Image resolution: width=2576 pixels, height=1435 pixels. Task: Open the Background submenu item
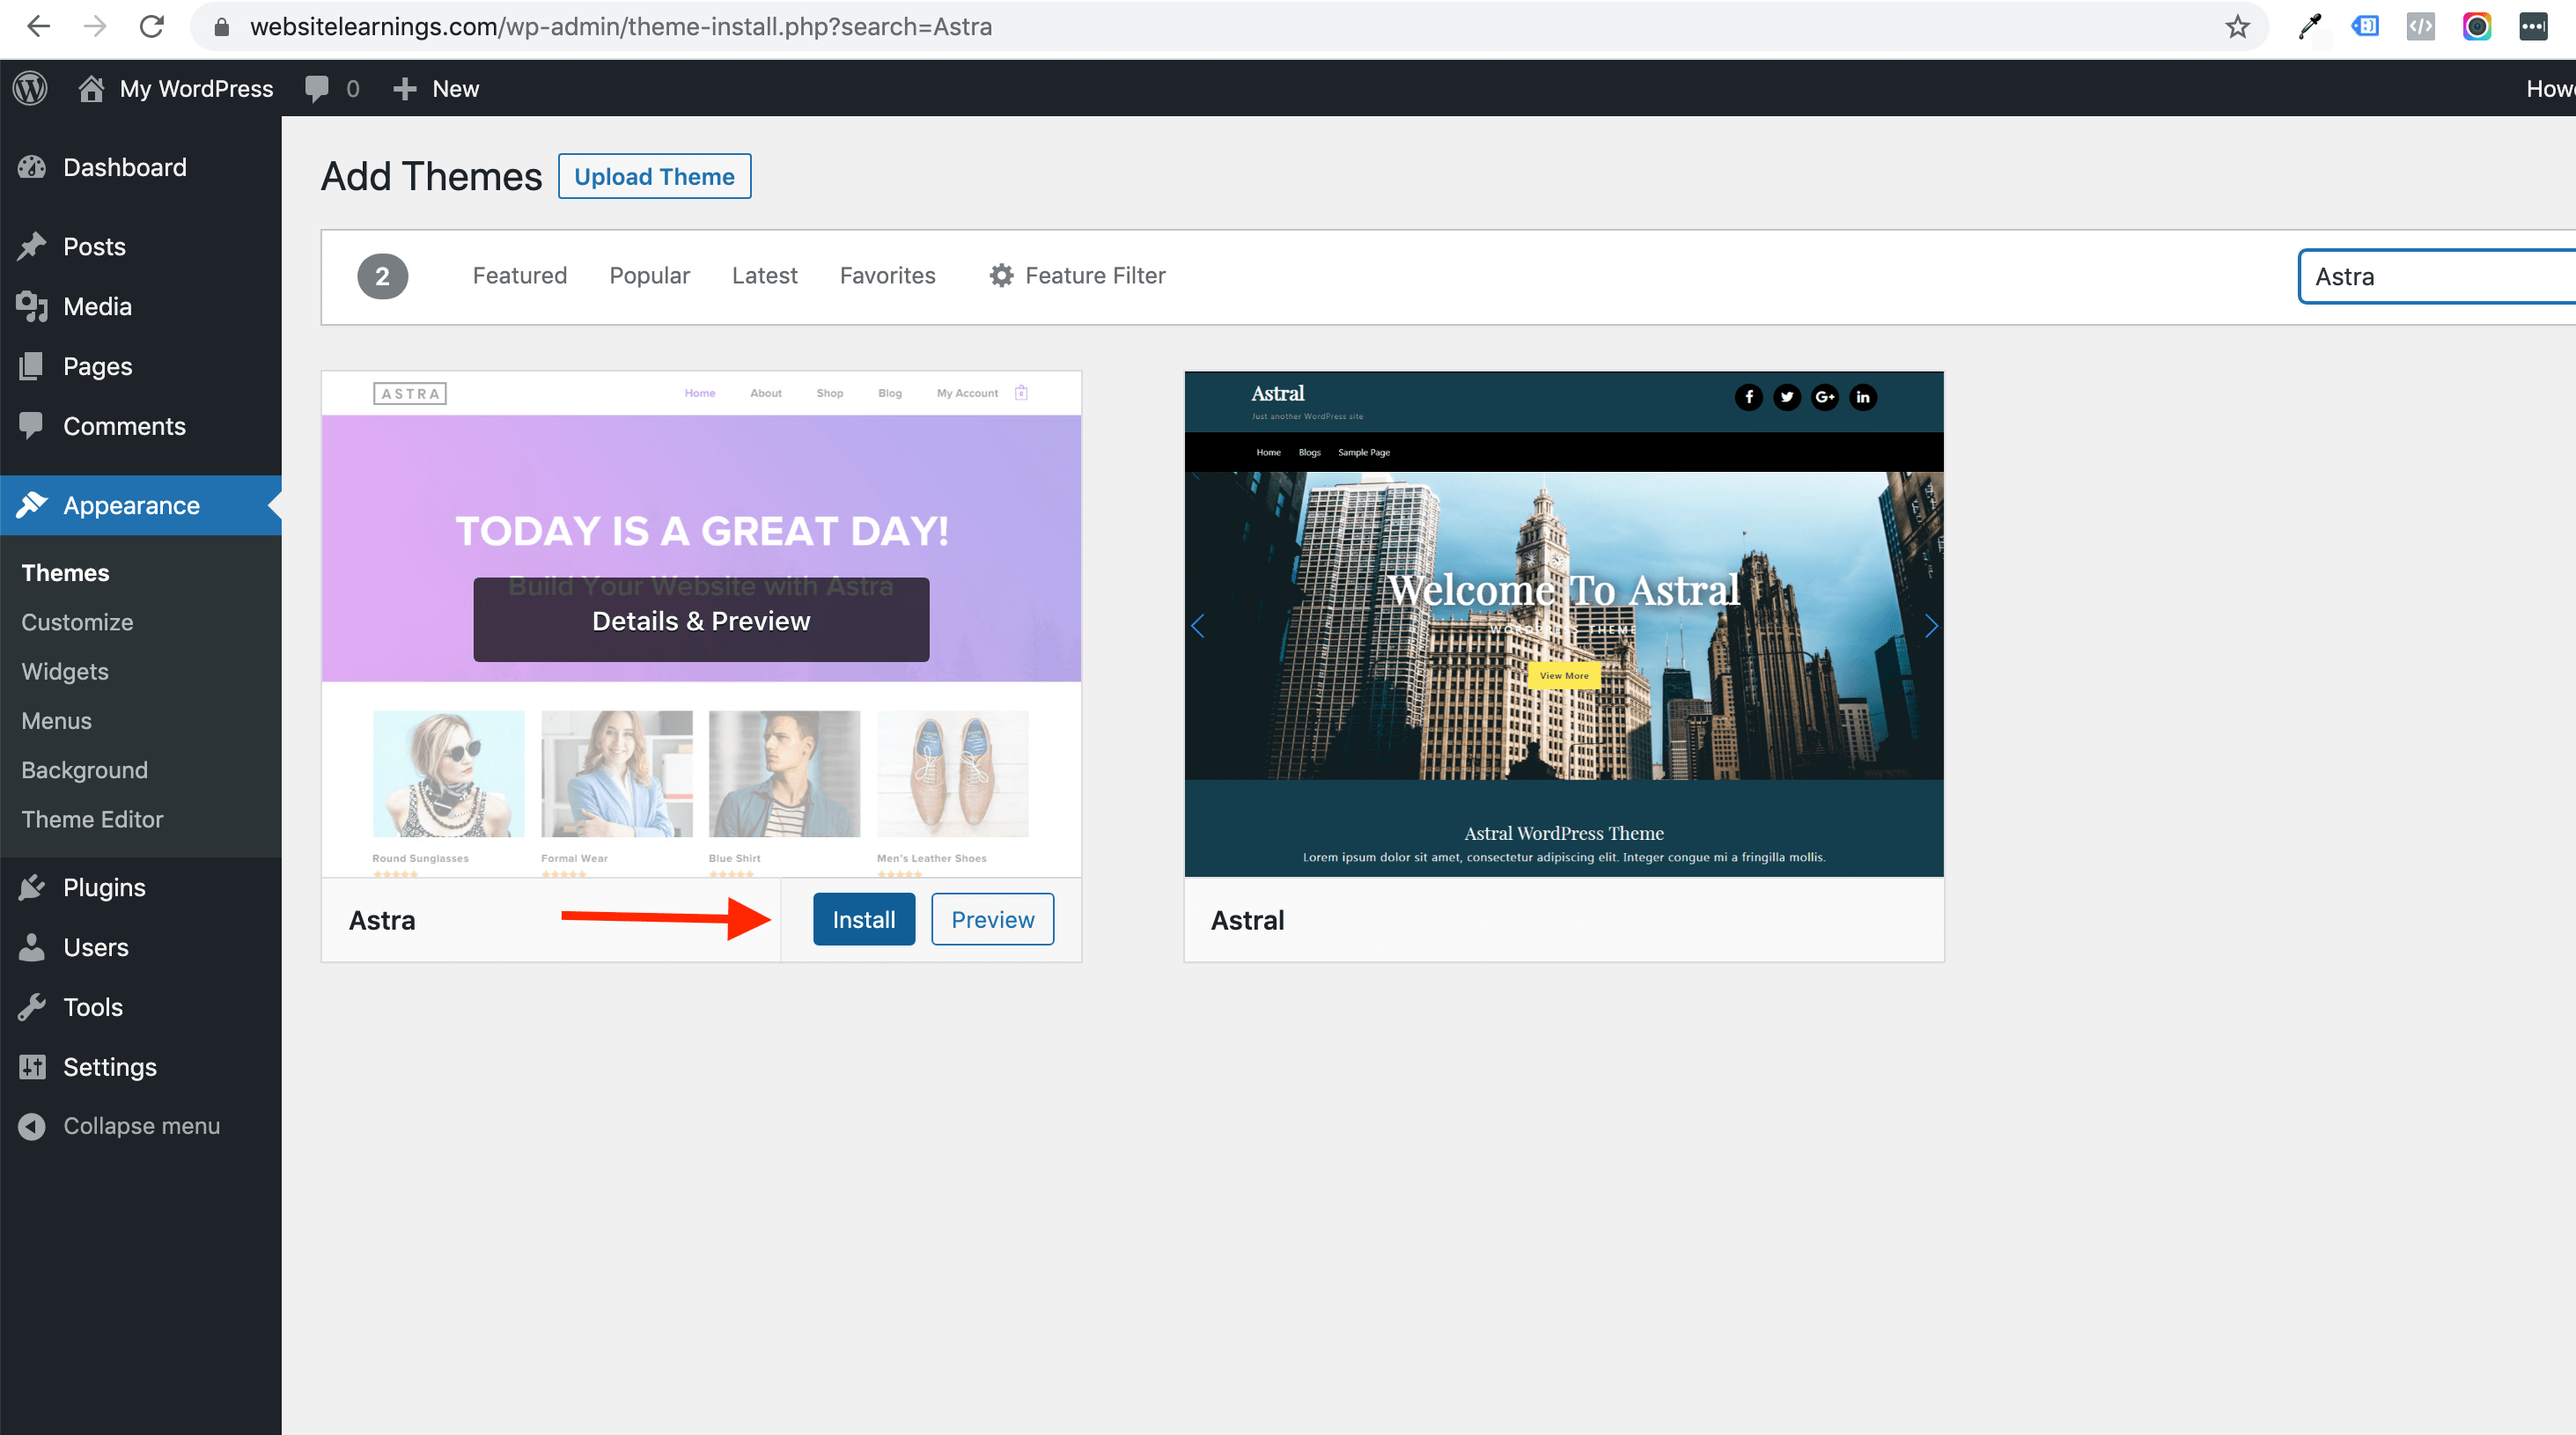[85, 770]
